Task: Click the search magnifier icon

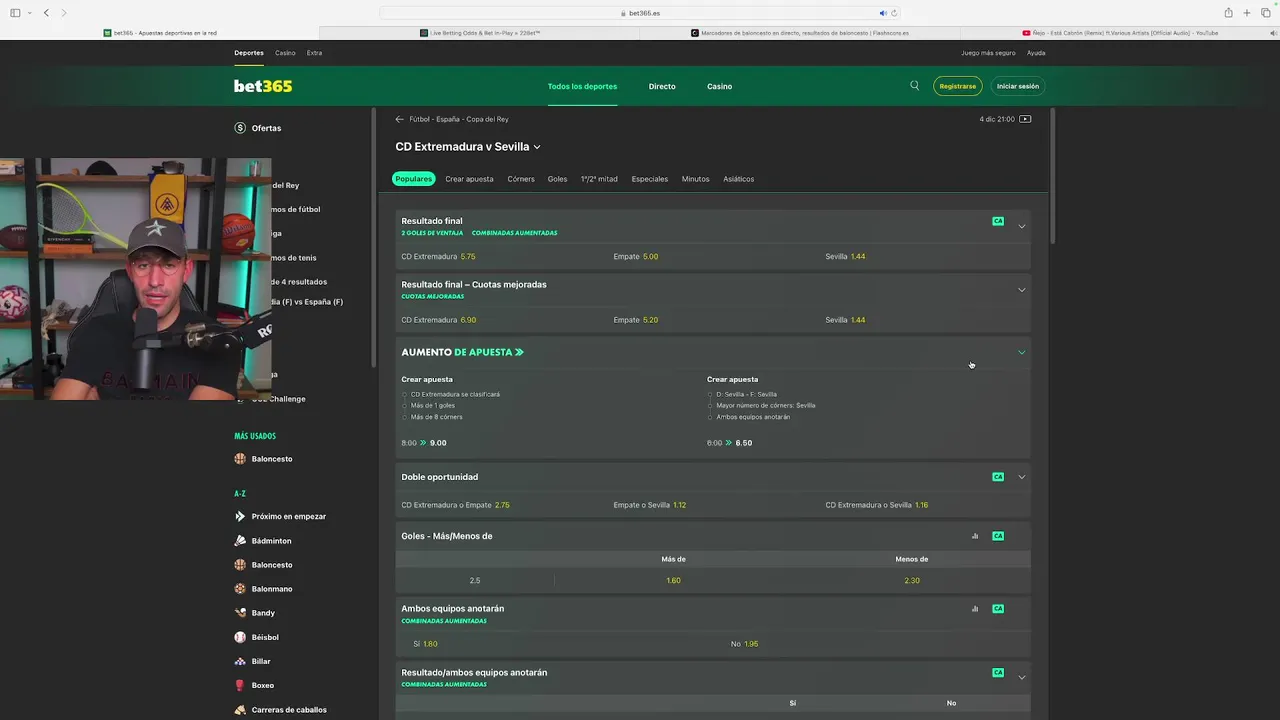Action: (914, 86)
